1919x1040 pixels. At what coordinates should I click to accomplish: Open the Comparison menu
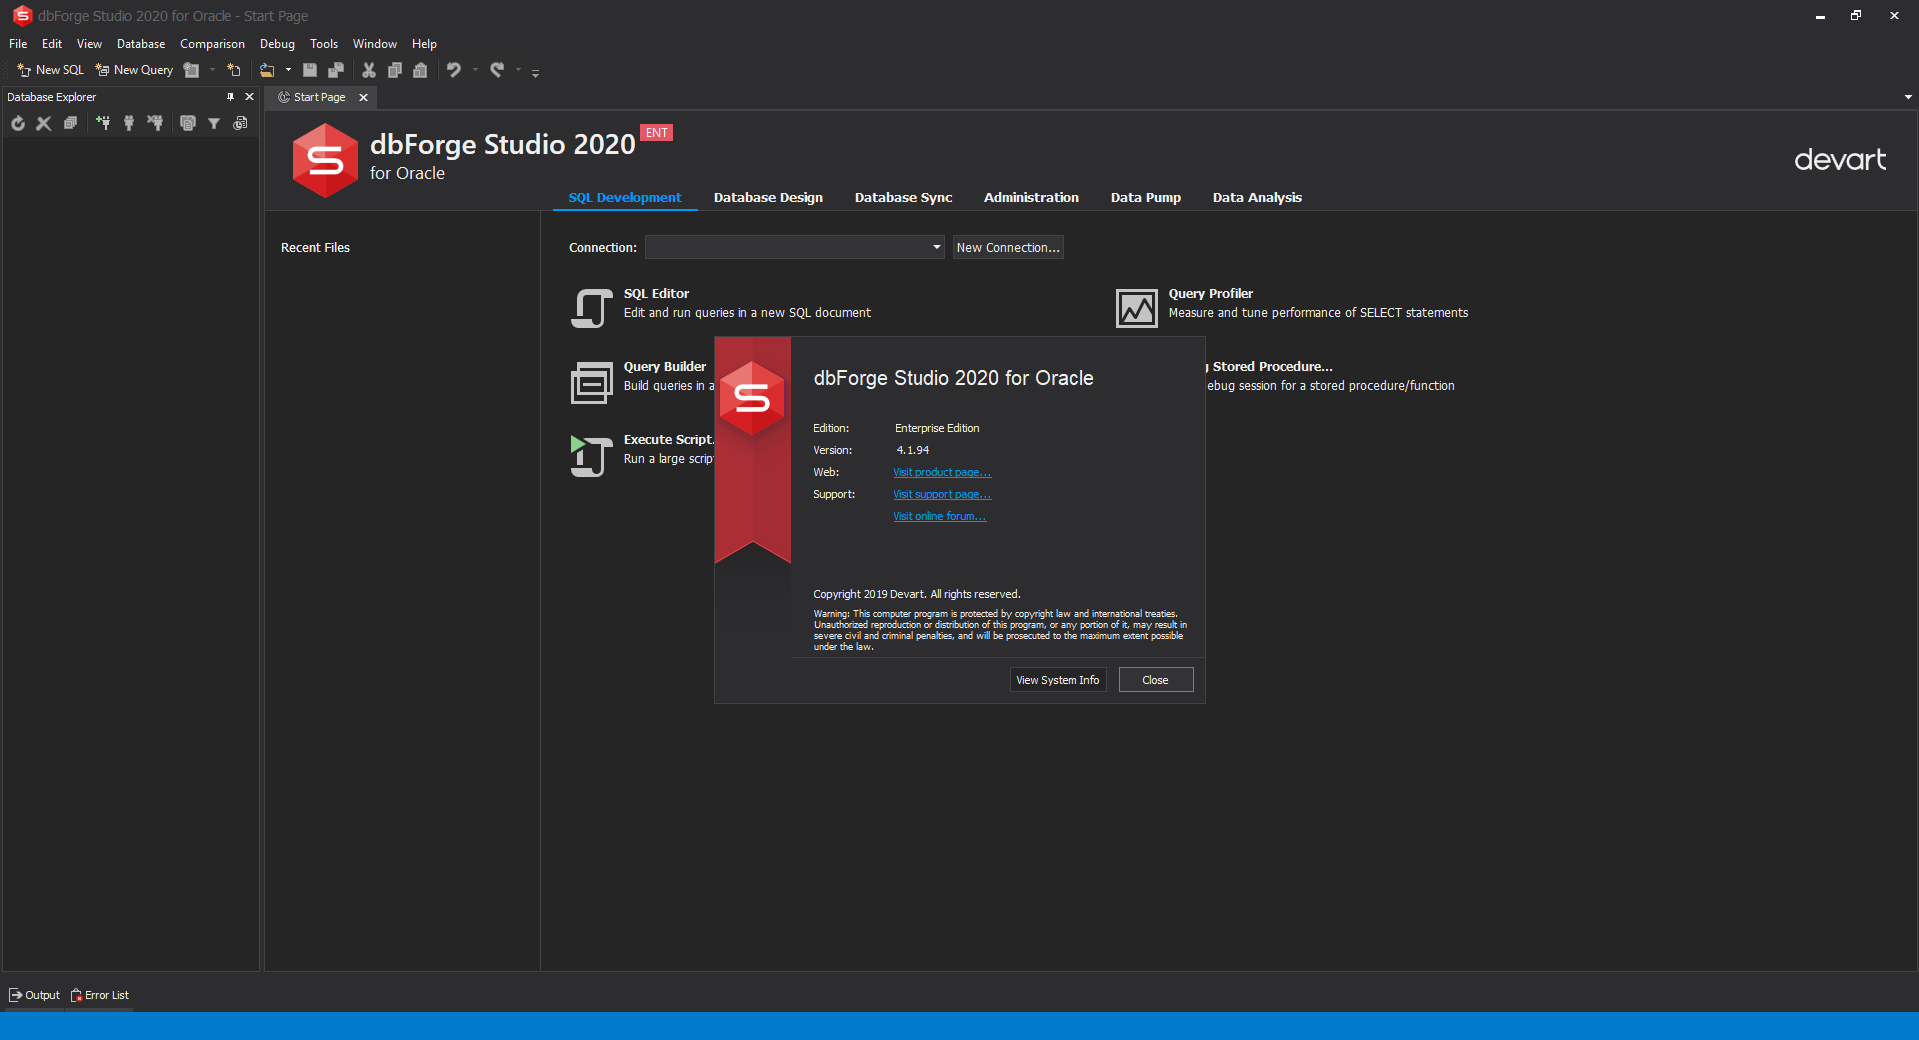(x=212, y=44)
